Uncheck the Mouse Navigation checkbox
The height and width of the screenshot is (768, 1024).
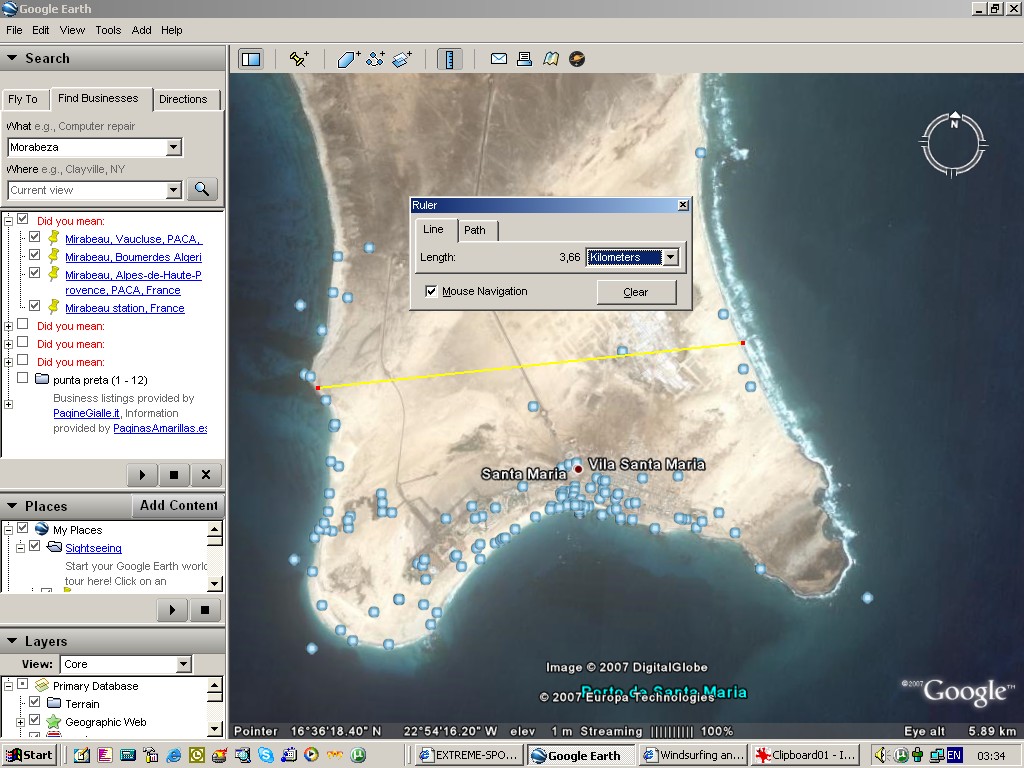pos(431,291)
